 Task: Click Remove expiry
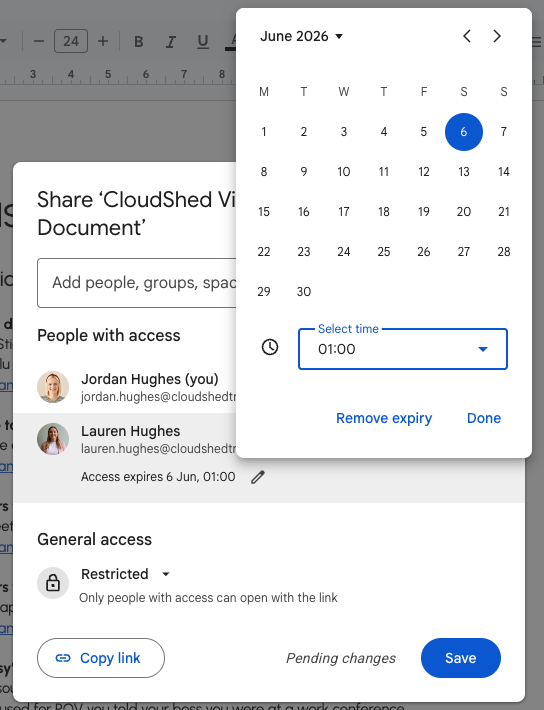pos(384,418)
